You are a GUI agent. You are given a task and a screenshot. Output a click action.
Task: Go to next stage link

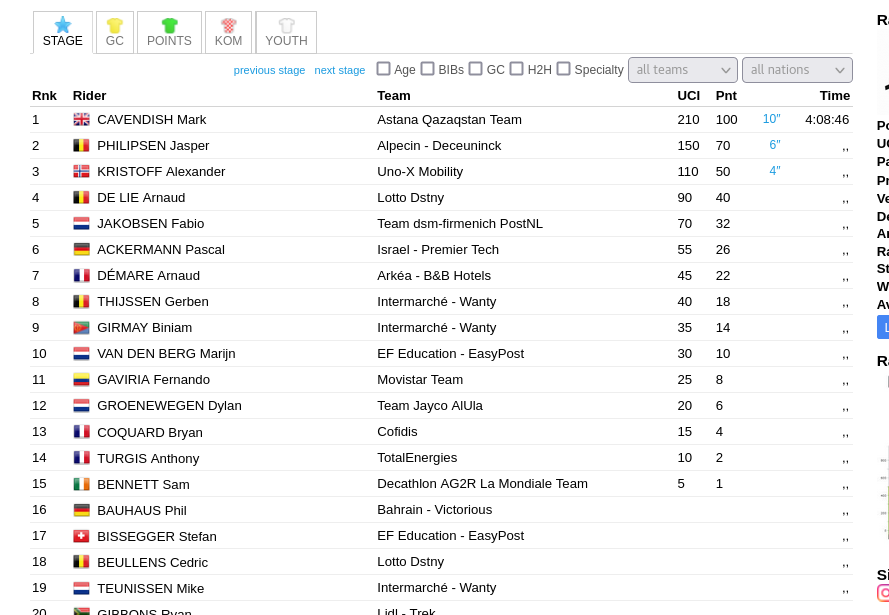click(x=340, y=70)
